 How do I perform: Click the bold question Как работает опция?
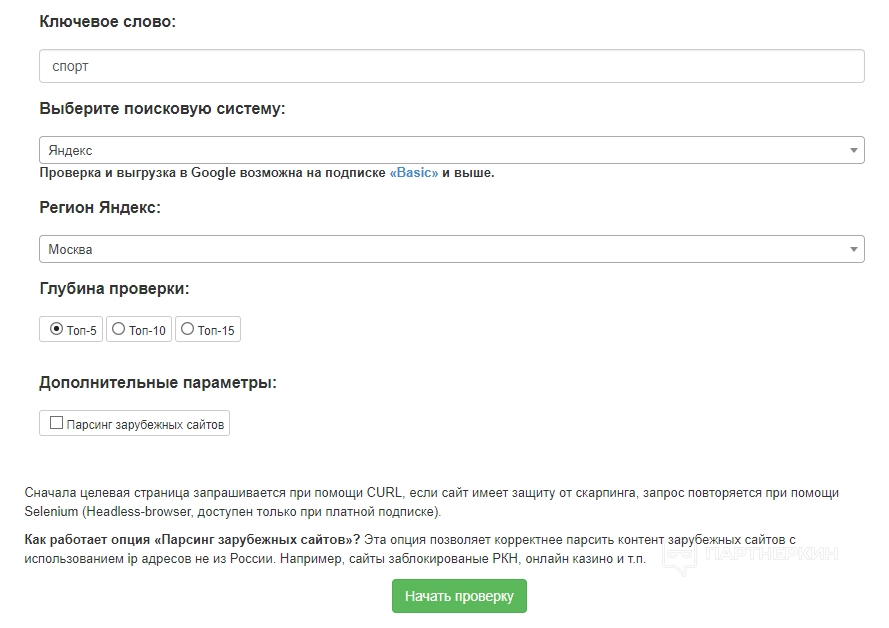coord(192,539)
